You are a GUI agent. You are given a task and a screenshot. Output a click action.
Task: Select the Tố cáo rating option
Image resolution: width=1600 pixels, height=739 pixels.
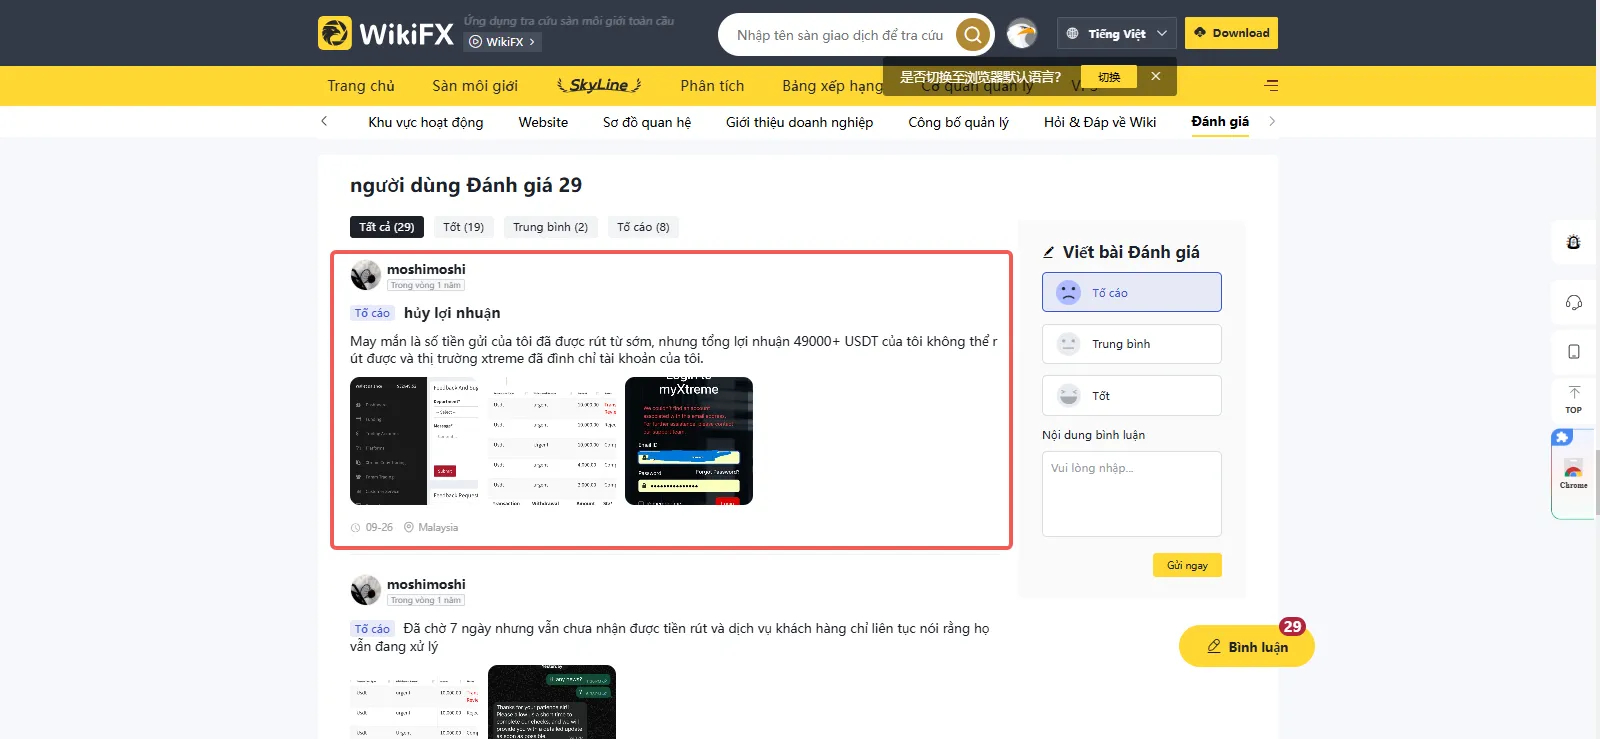pyautogui.click(x=1131, y=292)
